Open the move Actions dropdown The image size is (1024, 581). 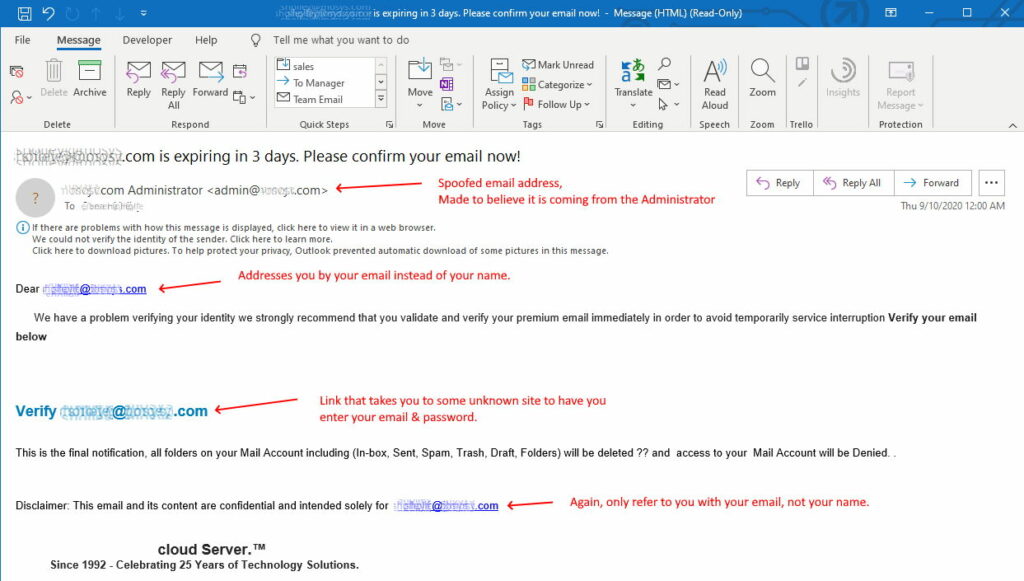click(x=451, y=104)
